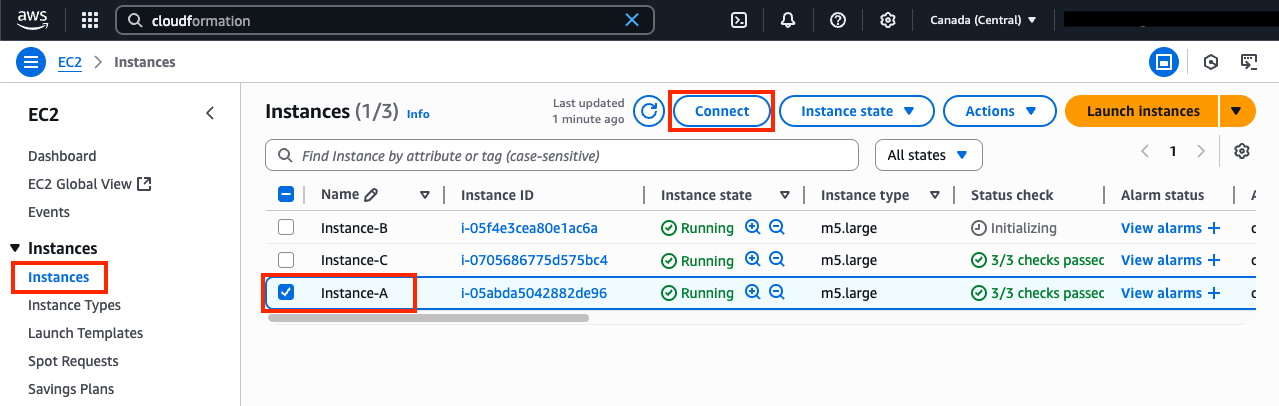1279x406 pixels.
Task: Check the Instance-B checkbox
Action: click(x=285, y=228)
